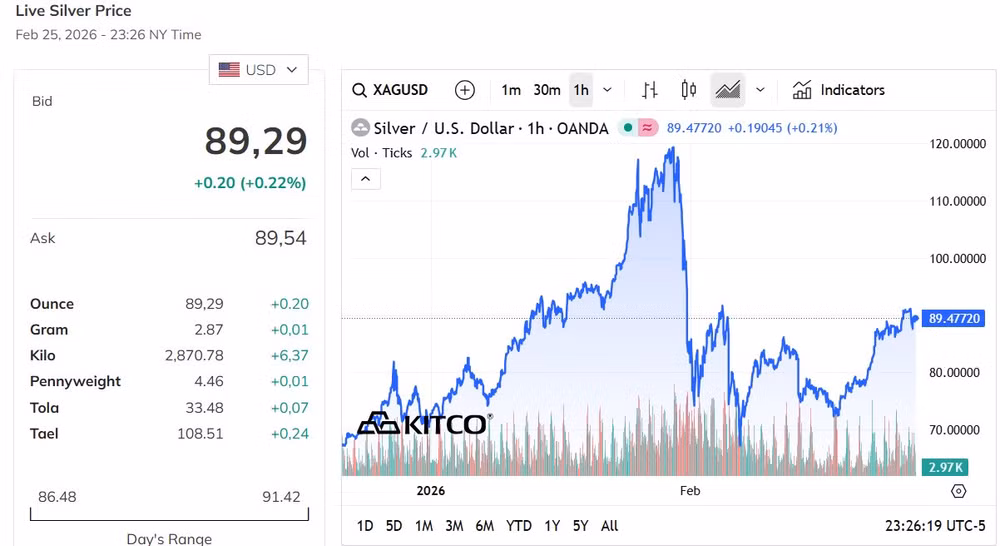The width and height of the screenshot is (1000, 546).
Task: Click the XAGUSD symbol search field
Action: 391,90
